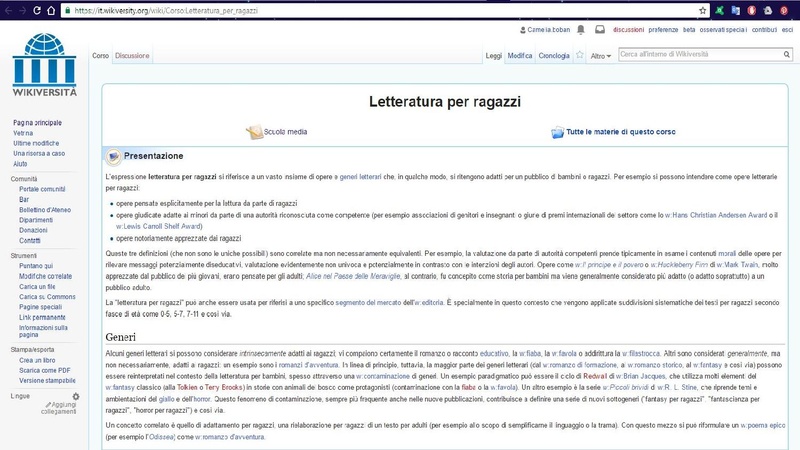Open the red round extension icon
This screenshot has width=800, height=450.
coord(752,10)
